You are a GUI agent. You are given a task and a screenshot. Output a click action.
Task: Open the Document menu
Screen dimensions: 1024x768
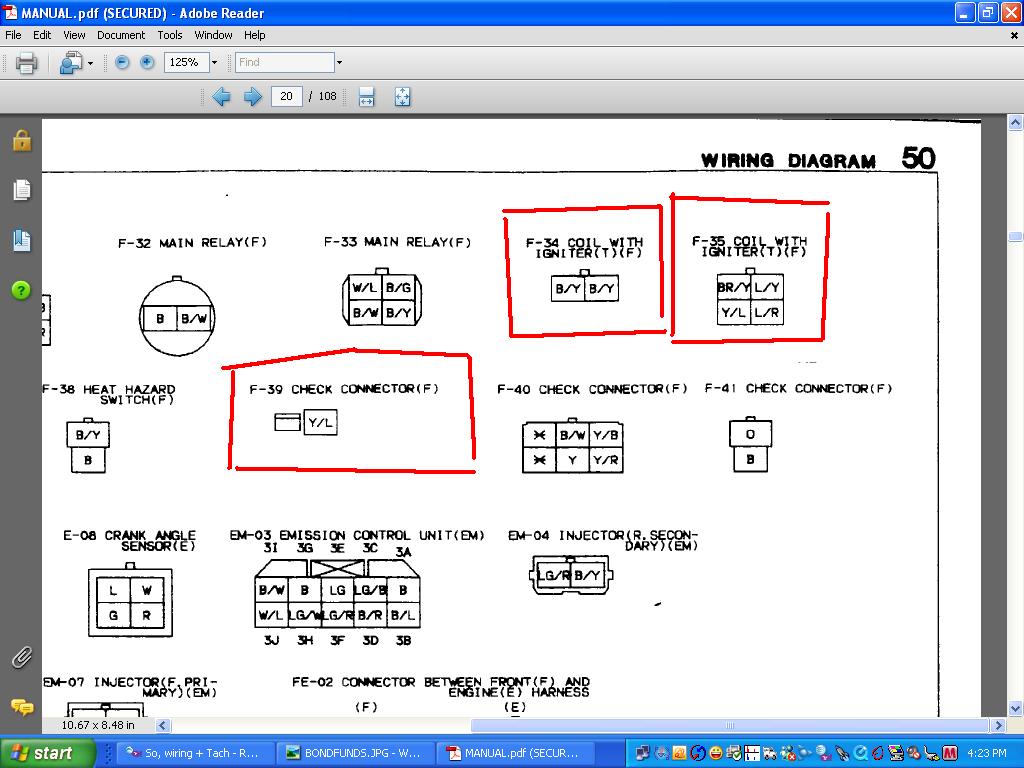pyautogui.click(x=121, y=35)
